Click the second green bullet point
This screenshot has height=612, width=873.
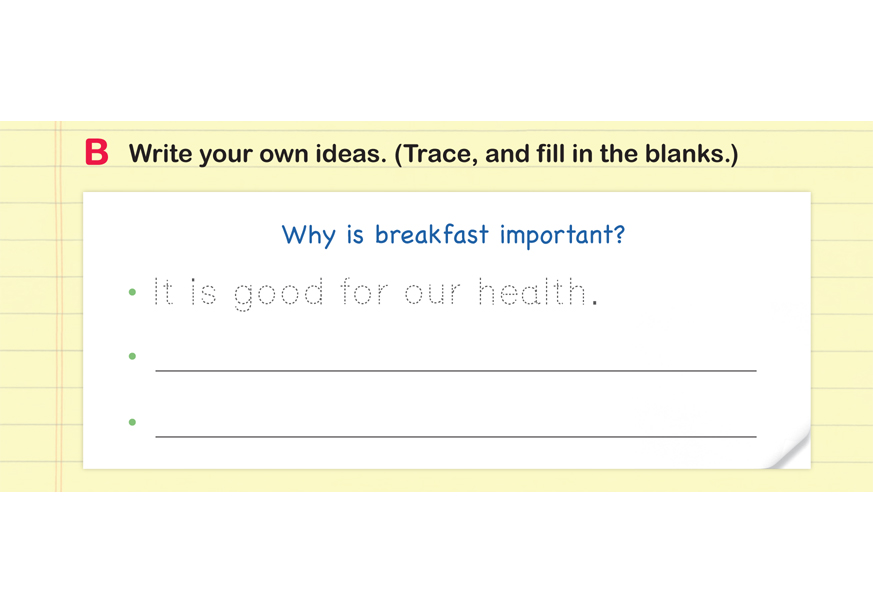pyautogui.click(x=132, y=356)
